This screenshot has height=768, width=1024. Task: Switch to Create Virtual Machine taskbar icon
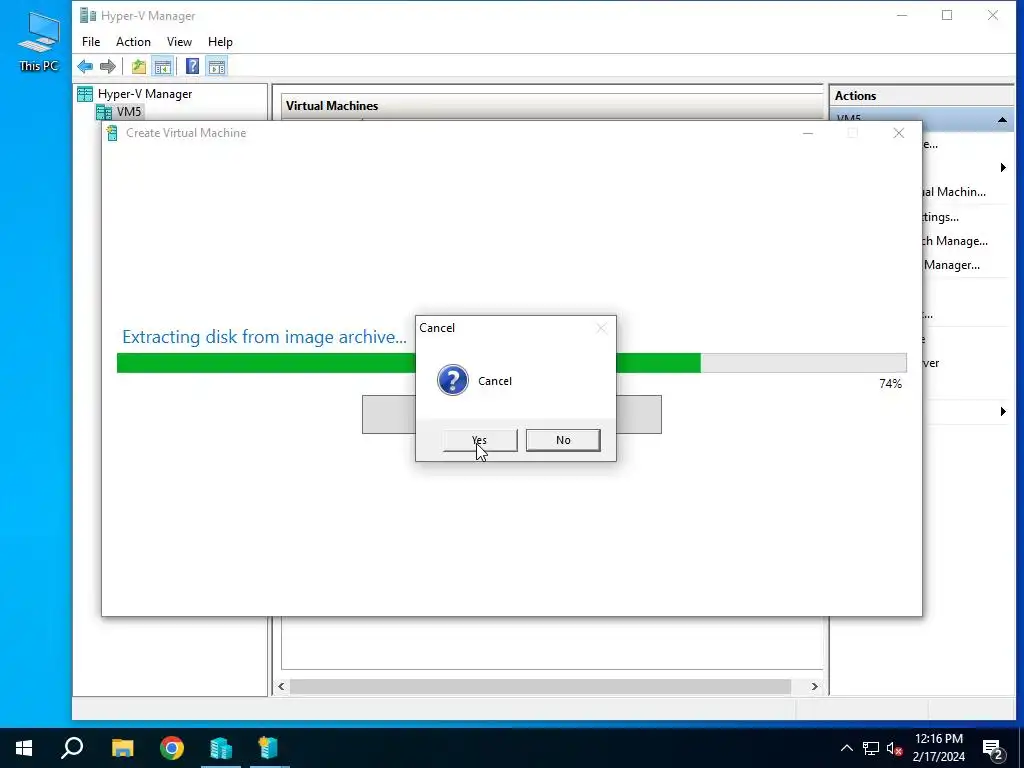tap(268, 748)
